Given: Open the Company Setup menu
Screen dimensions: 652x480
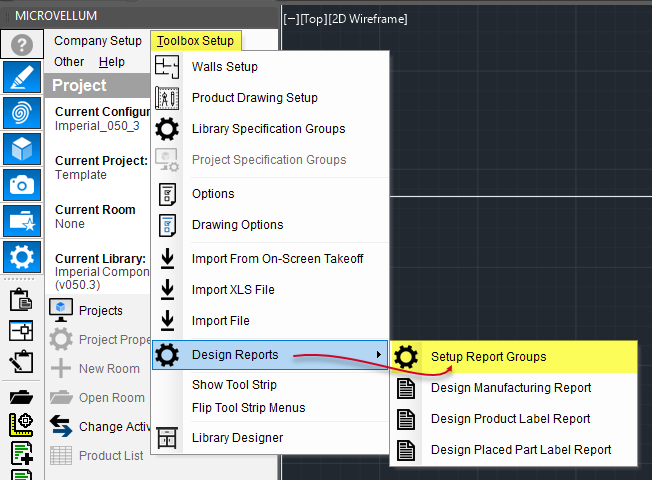Looking at the screenshot, I should 98,41.
